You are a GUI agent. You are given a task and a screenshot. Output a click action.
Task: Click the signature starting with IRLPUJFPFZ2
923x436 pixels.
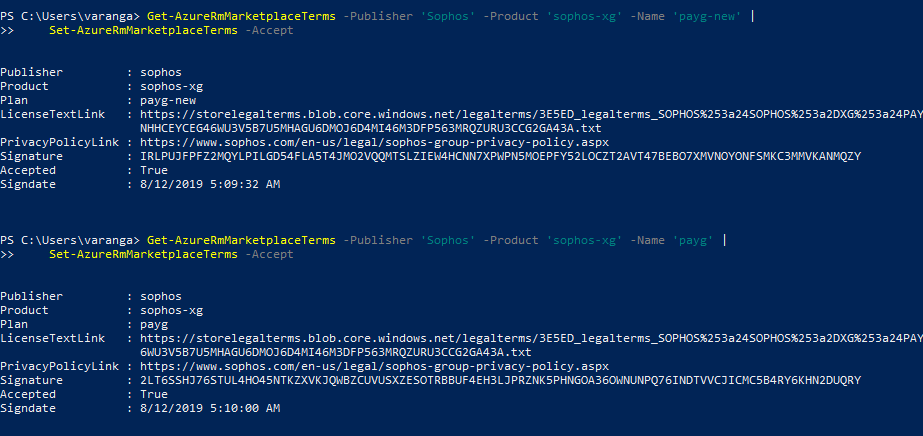coord(500,156)
